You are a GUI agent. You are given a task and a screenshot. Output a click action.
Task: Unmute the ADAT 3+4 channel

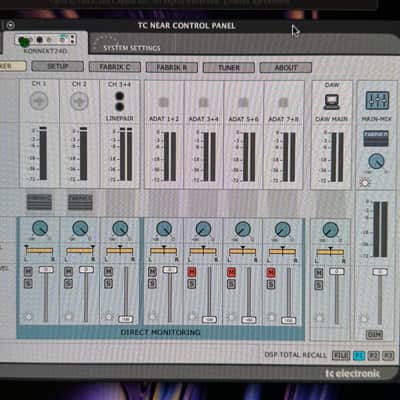coord(191,272)
